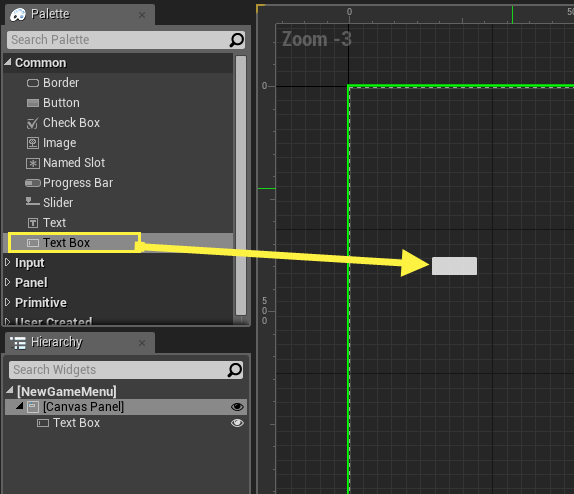The height and width of the screenshot is (494, 574).
Task: Toggle Canvas Panel visibility eye
Action: 237,406
